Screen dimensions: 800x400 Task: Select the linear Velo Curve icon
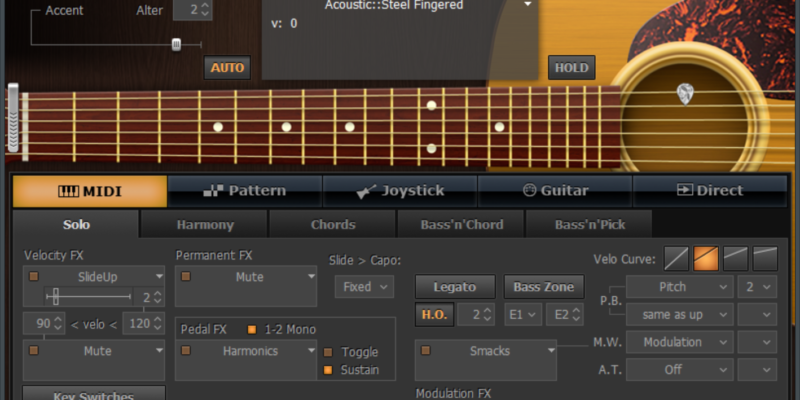coord(676,259)
